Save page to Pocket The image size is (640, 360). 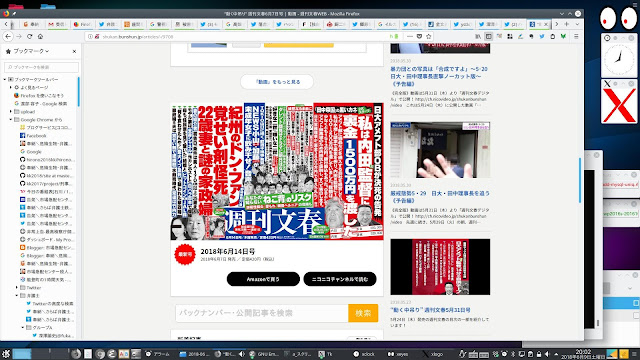pos(419,36)
